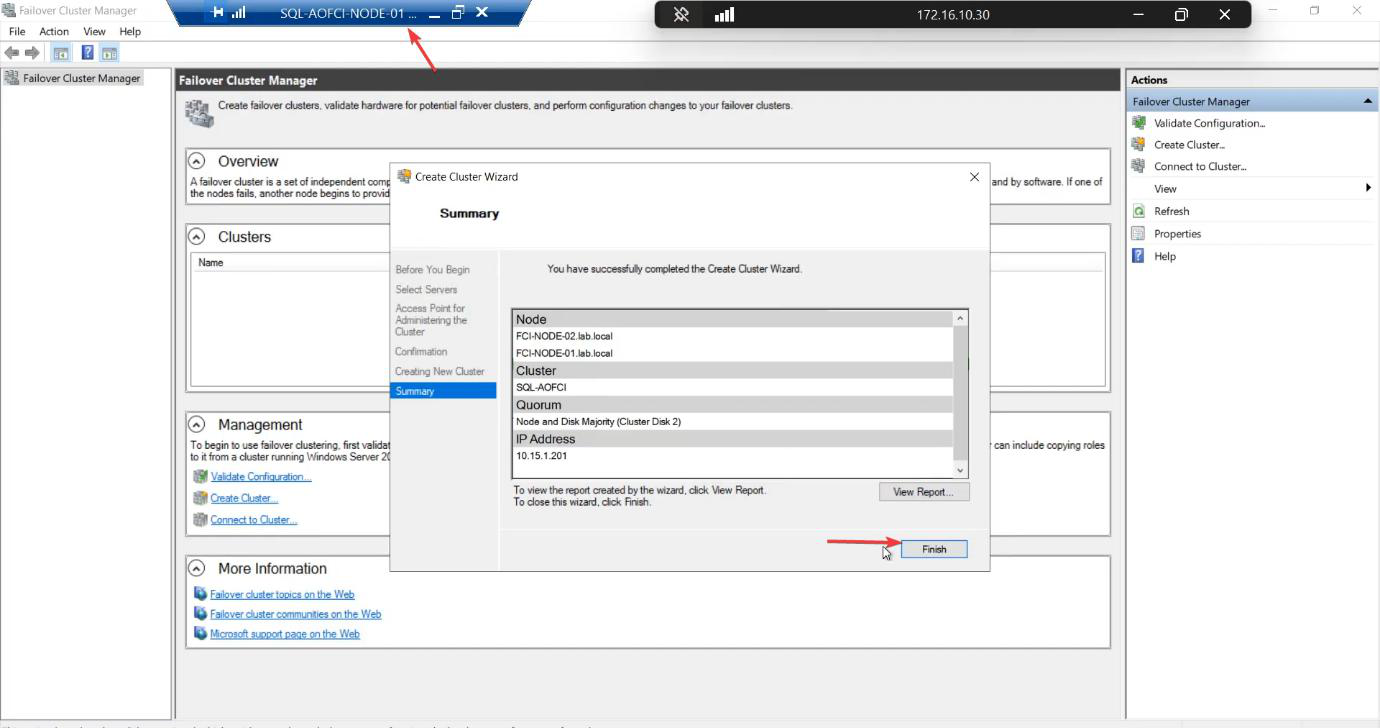Click Create Cluster text in Actions pane
The width and height of the screenshot is (1380, 728).
[1190, 144]
